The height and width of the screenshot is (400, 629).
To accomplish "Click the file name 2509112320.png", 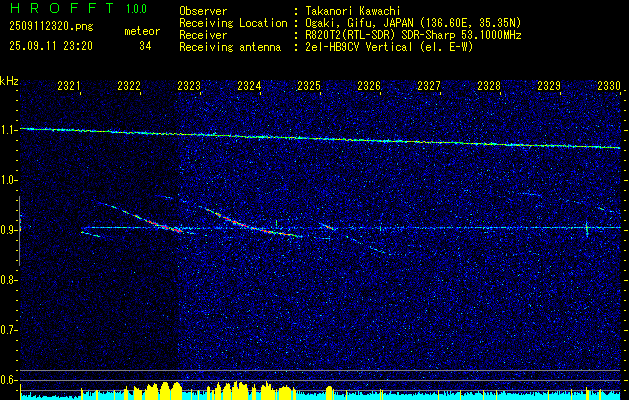I will (51, 27).
